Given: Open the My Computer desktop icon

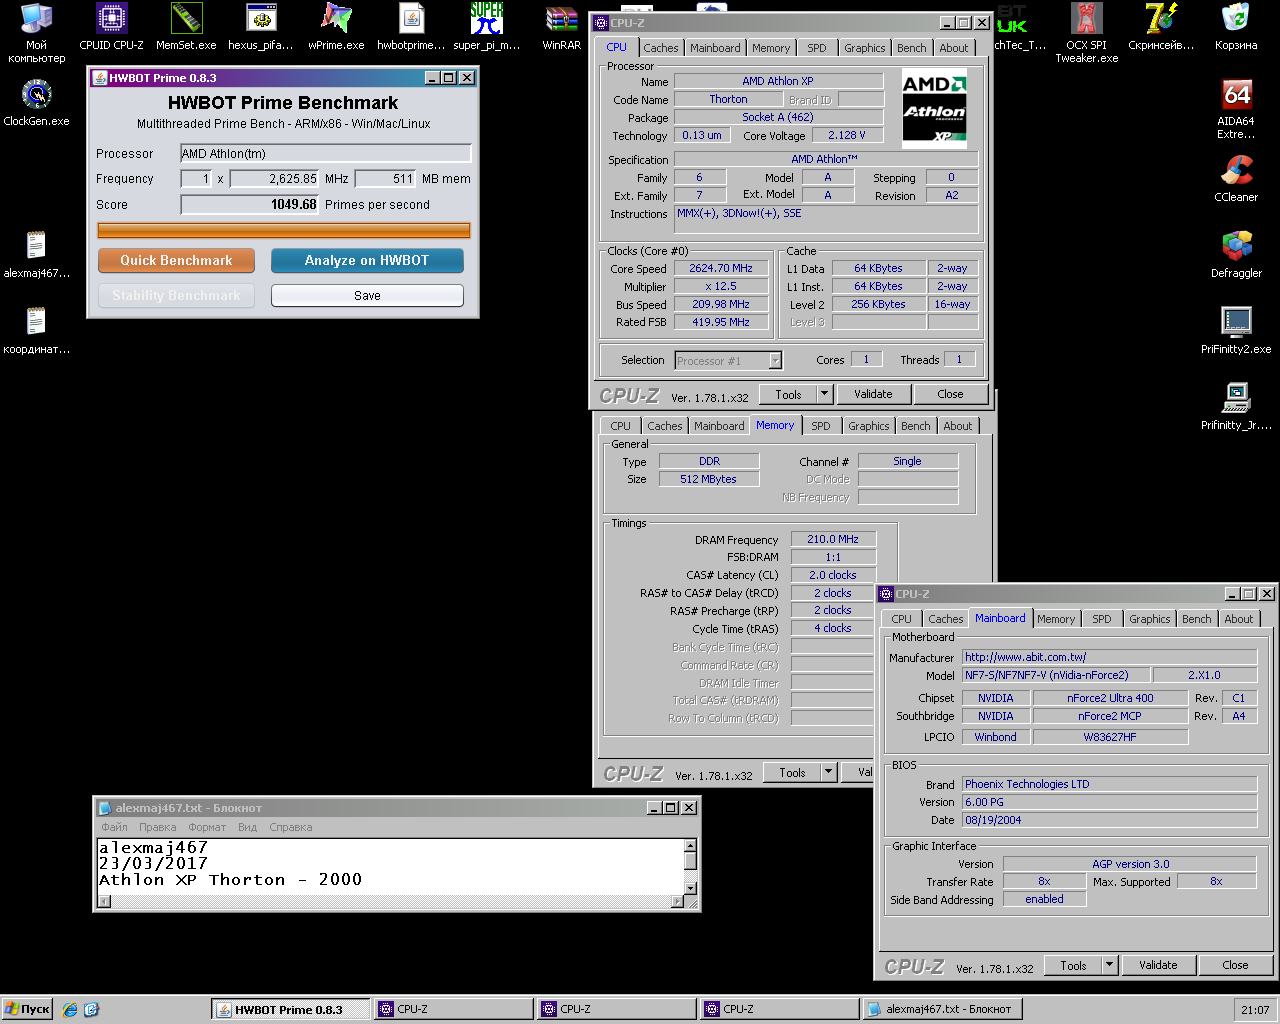Looking at the screenshot, I should tap(36, 32).
